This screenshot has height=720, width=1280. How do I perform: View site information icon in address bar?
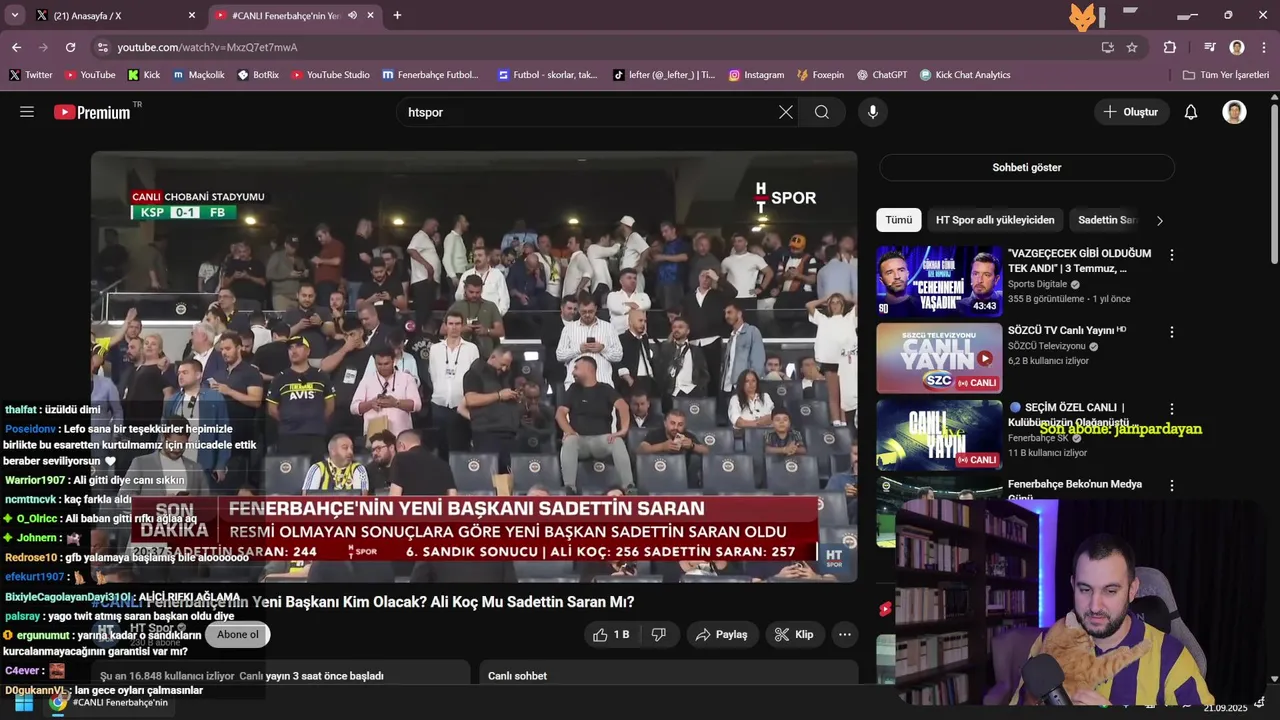[x=102, y=47]
